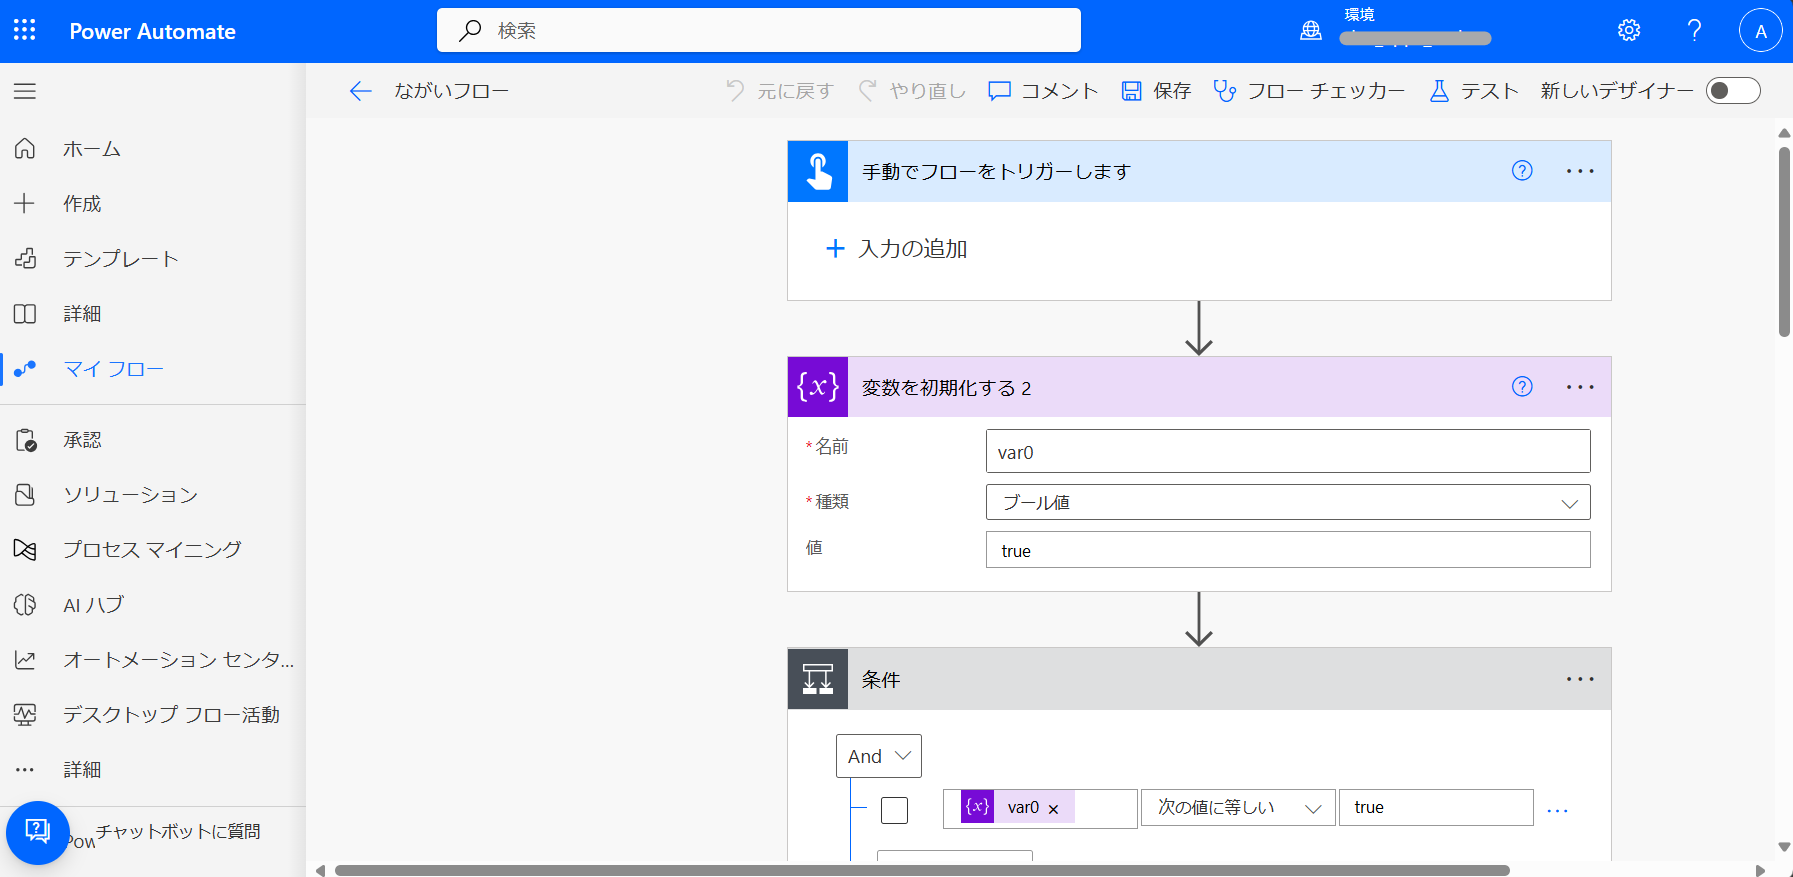Focus the 検索 search box
1793x877 pixels.
click(759, 30)
